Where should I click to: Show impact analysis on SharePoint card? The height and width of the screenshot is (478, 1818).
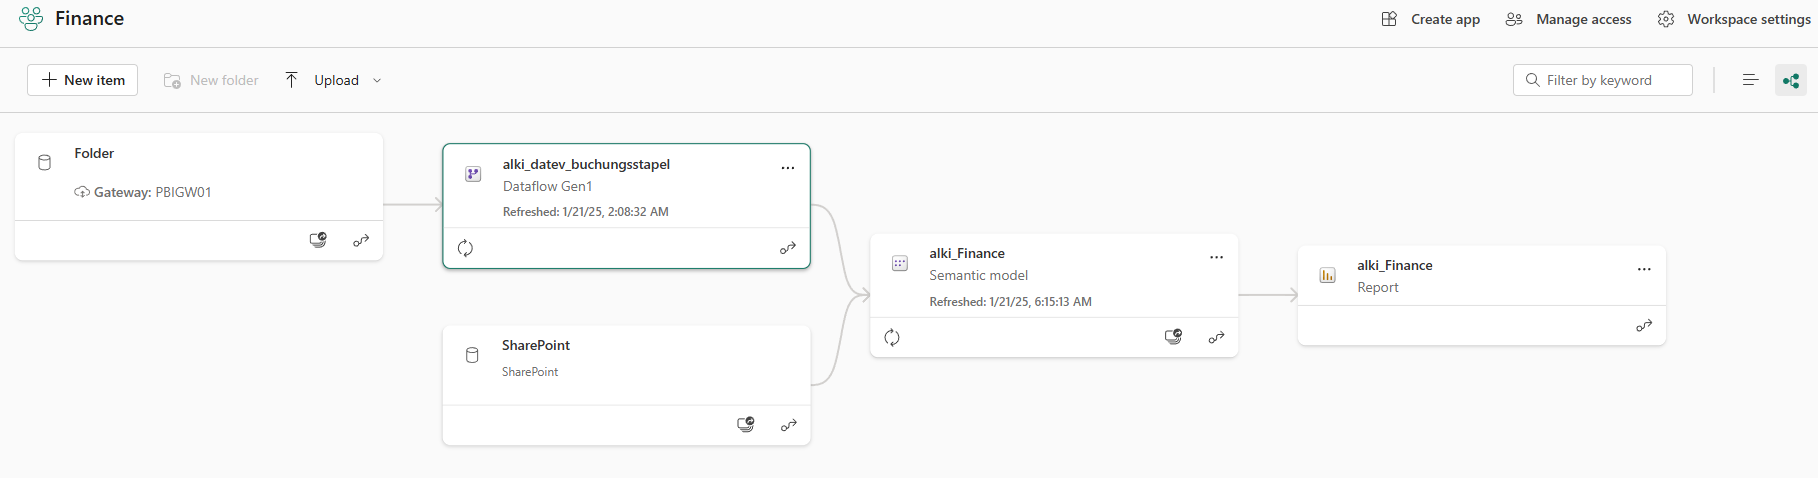(746, 424)
